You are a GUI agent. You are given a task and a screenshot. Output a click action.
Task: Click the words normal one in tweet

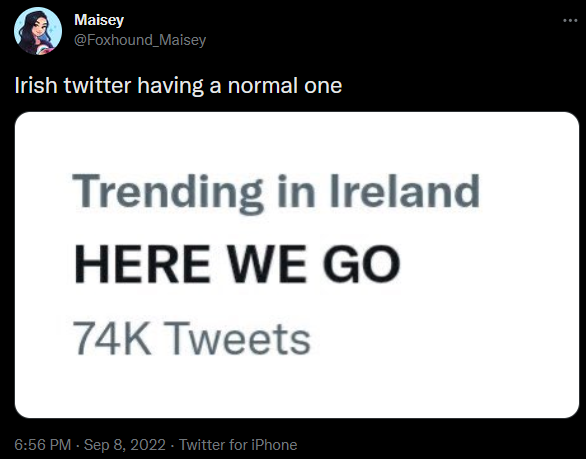click(x=285, y=86)
